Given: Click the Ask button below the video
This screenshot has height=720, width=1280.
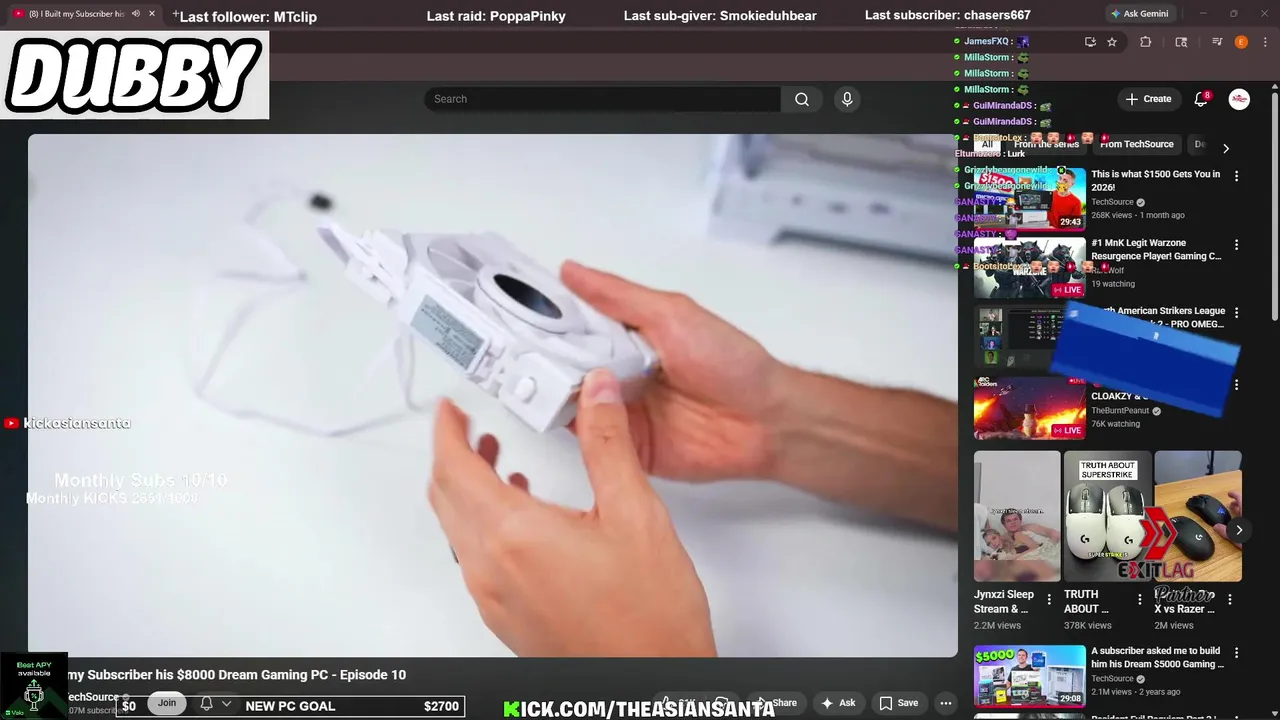Looking at the screenshot, I should (838, 703).
